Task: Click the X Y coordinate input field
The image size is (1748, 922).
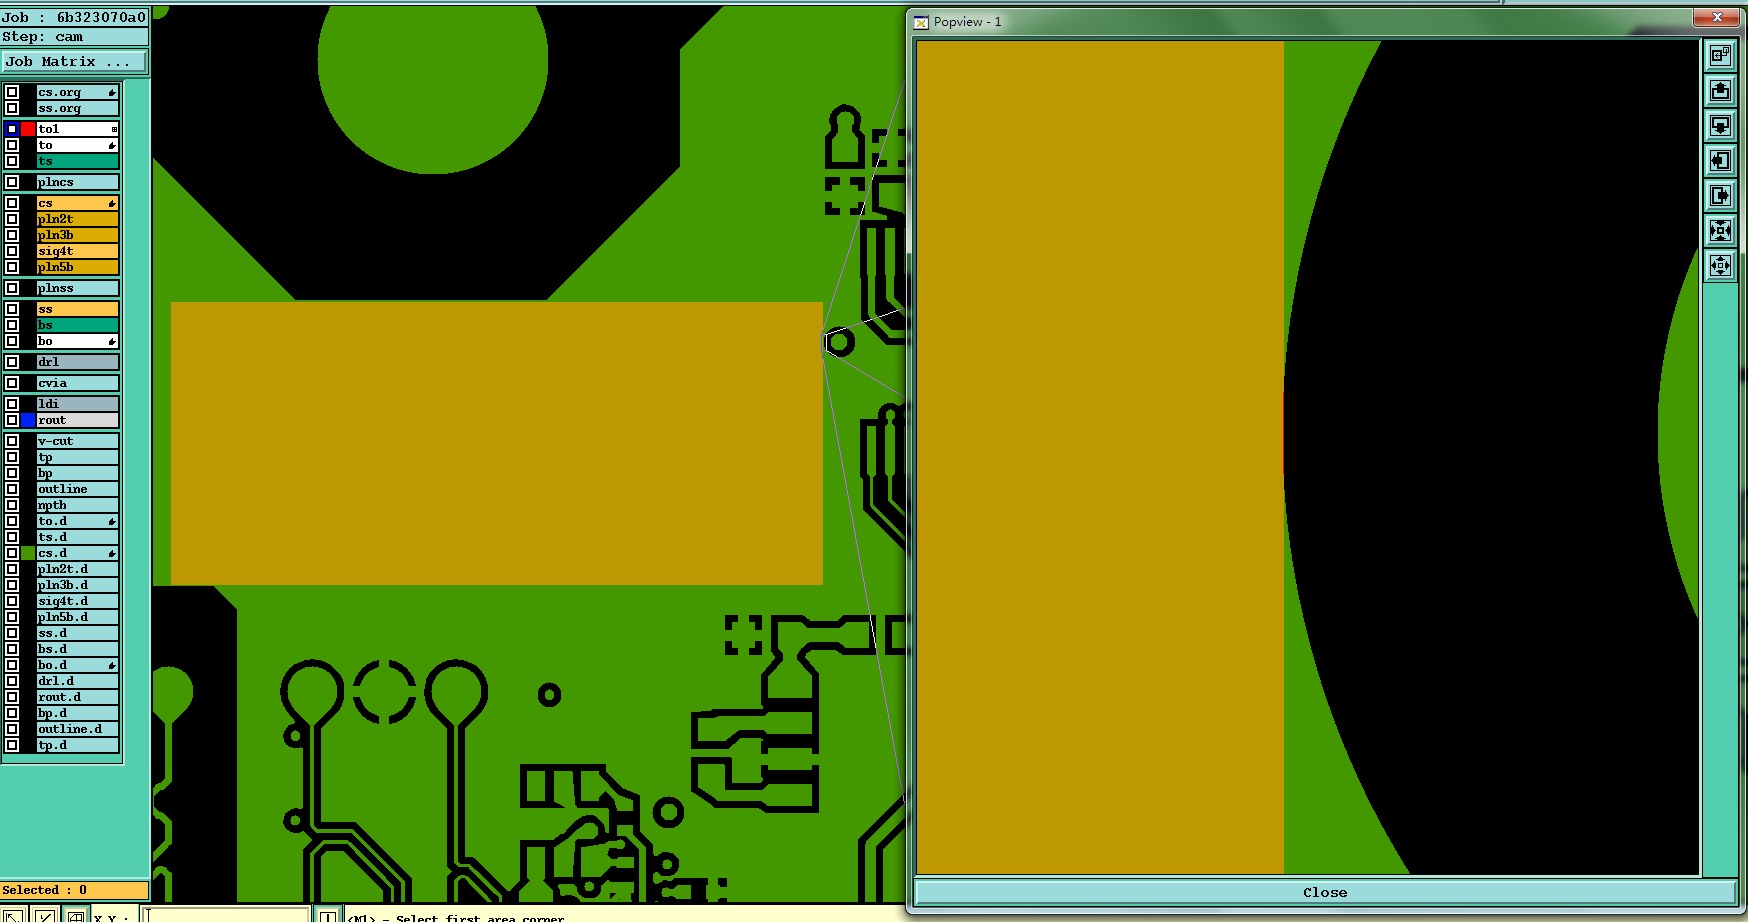Action: click(x=227, y=915)
